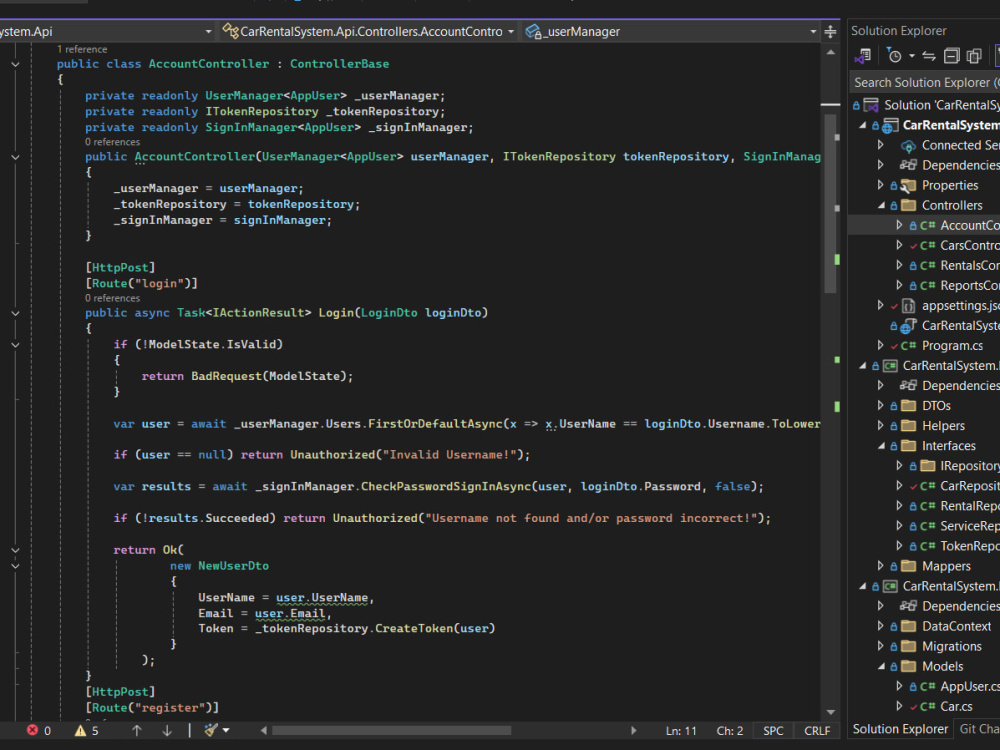Select the Solution 'CarRentalSy...' root node
The width and height of the screenshot is (1000, 750).
[941, 105]
